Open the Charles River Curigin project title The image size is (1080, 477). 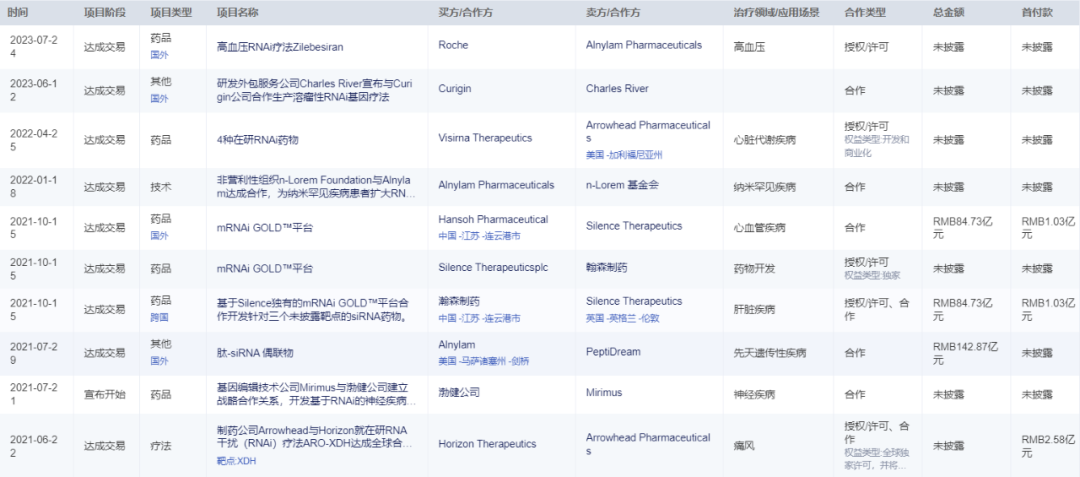314,91
